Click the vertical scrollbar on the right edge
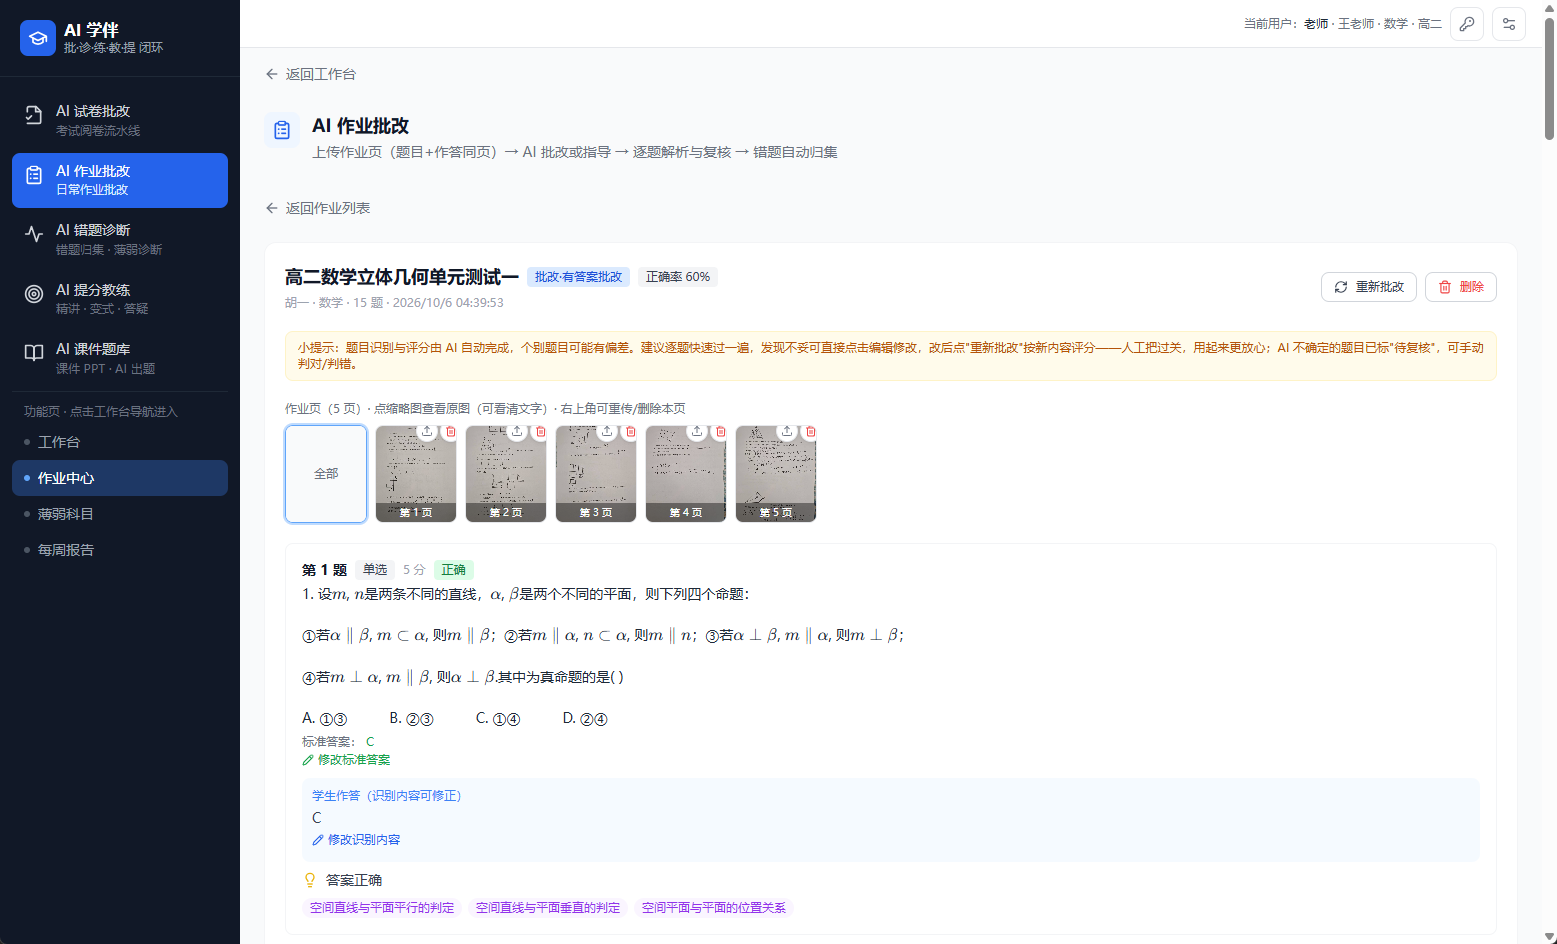Image resolution: width=1557 pixels, height=944 pixels. click(x=1549, y=80)
